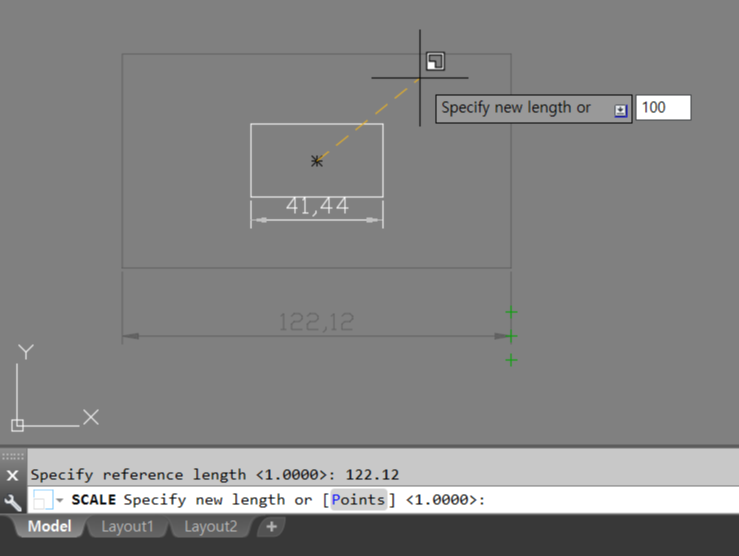Open command line customize wrench

[x=13, y=502]
